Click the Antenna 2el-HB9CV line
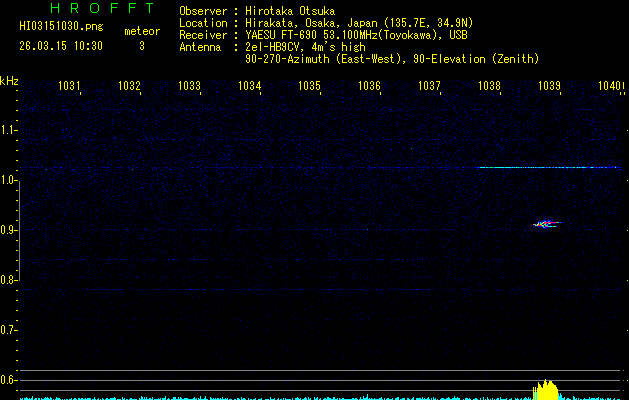The width and height of the screenshot is (629, 400). click(272, 47)
